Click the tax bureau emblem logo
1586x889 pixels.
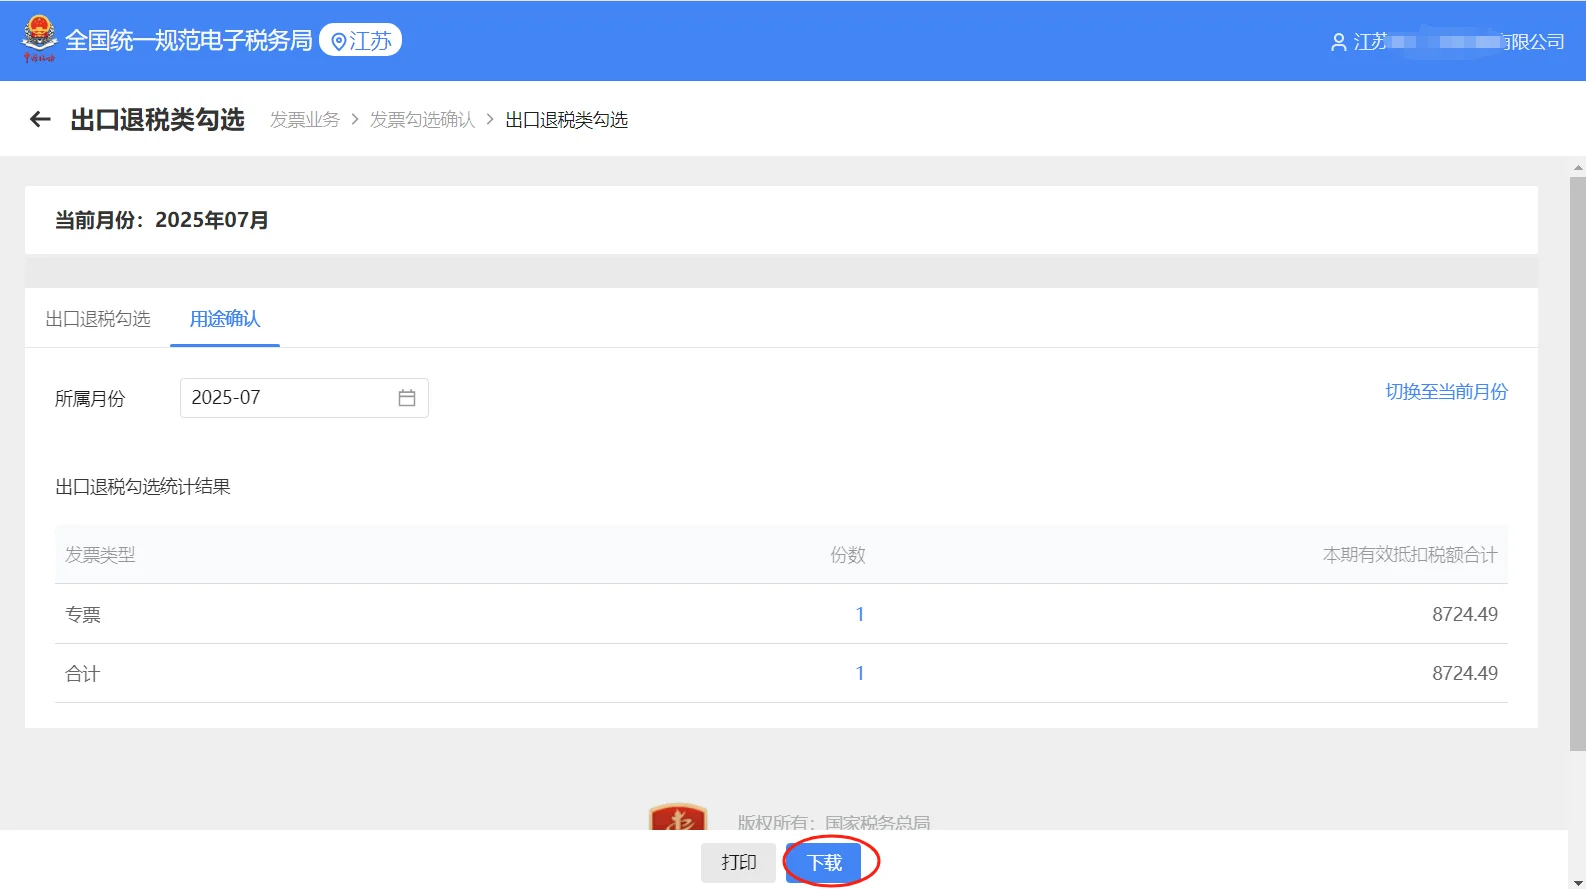tap(39, 38)
